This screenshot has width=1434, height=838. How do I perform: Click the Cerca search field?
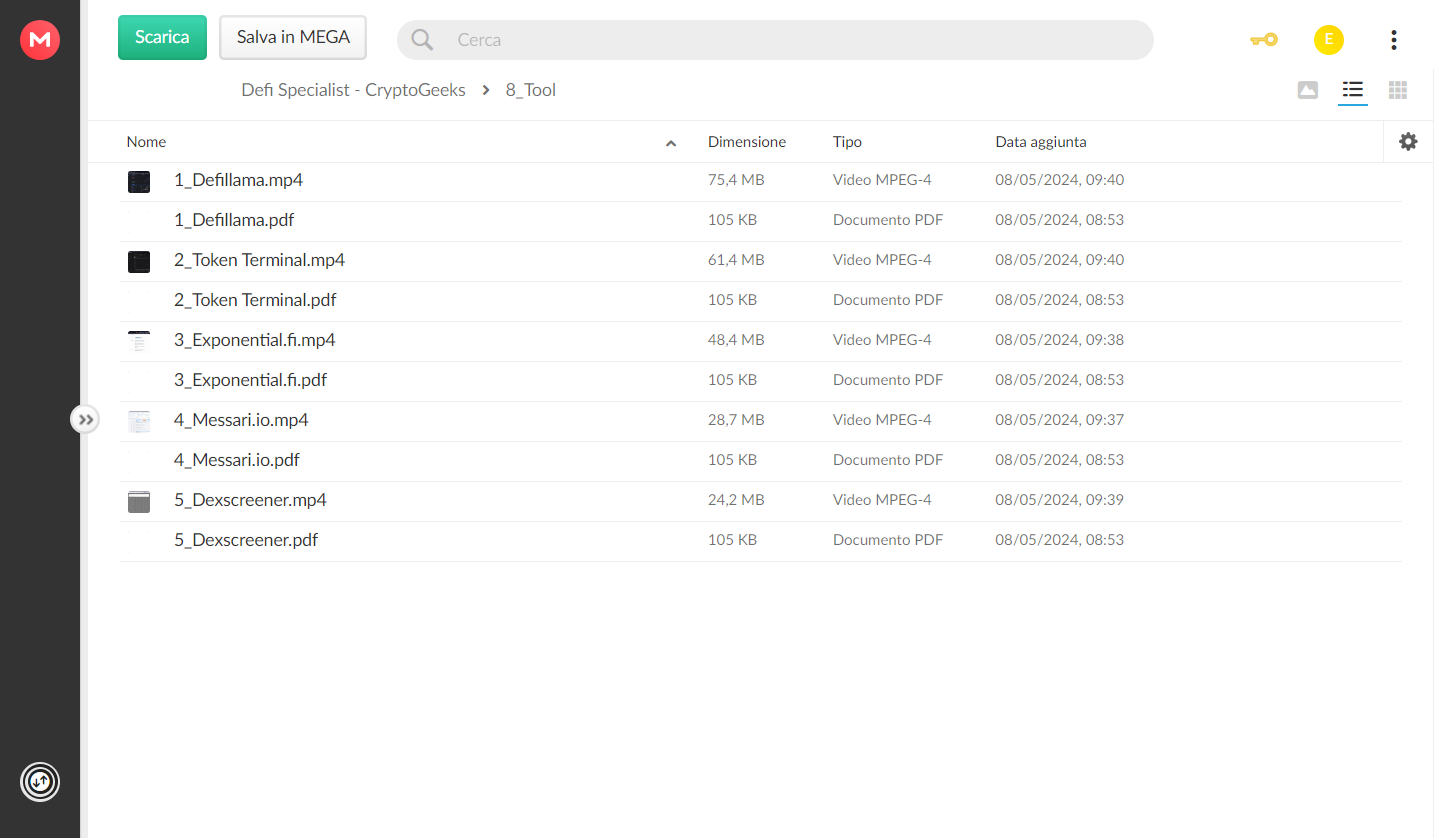coord(775,40)
